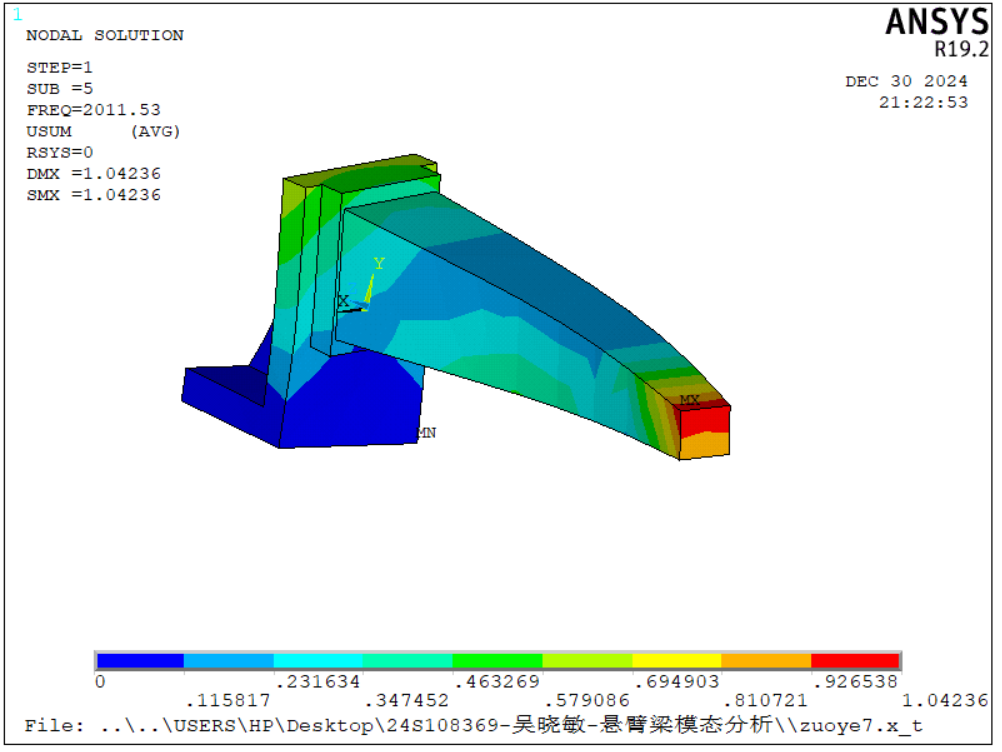Click the orange legend color band

(766, 661)
